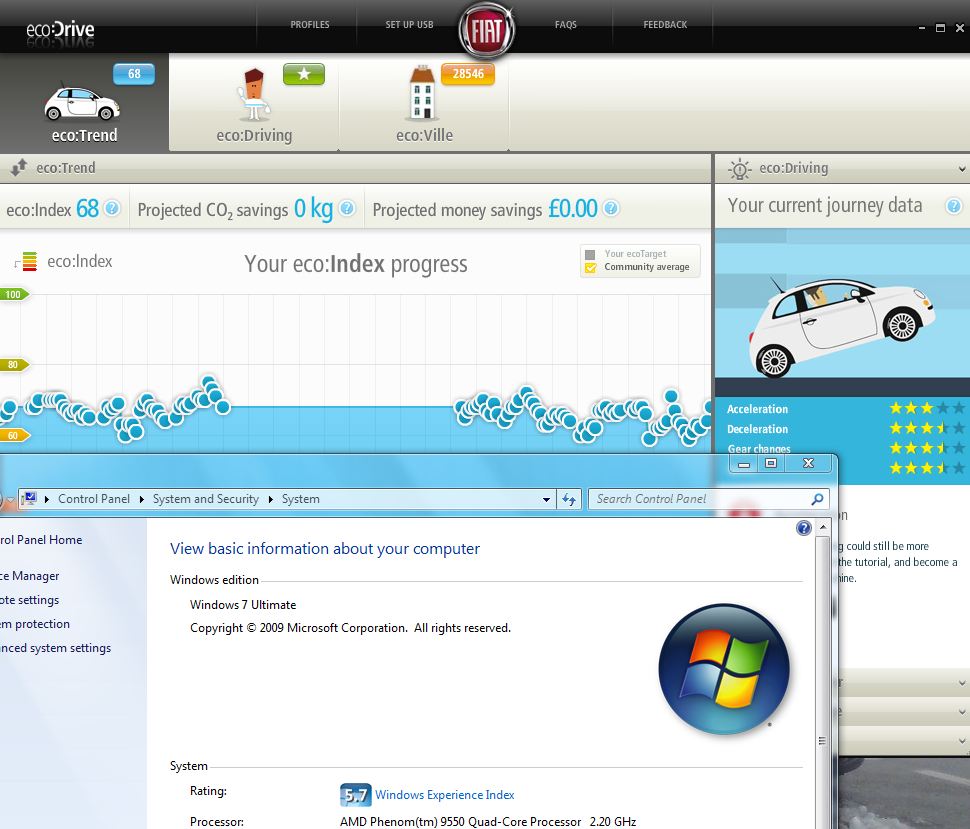This screenshot has width=970, height=829.
Task: Open the FEEDBACK menu
Action: pyautogui.click(x=665, y=25)
